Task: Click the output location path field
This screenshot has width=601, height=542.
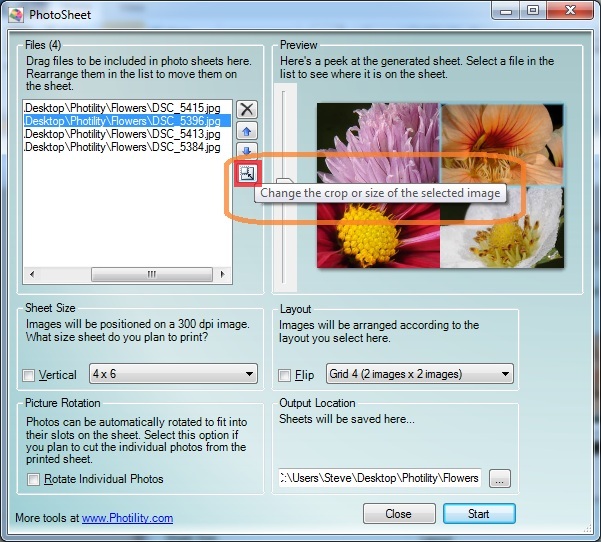Action: pyautogui.click(x=379, y=478)
